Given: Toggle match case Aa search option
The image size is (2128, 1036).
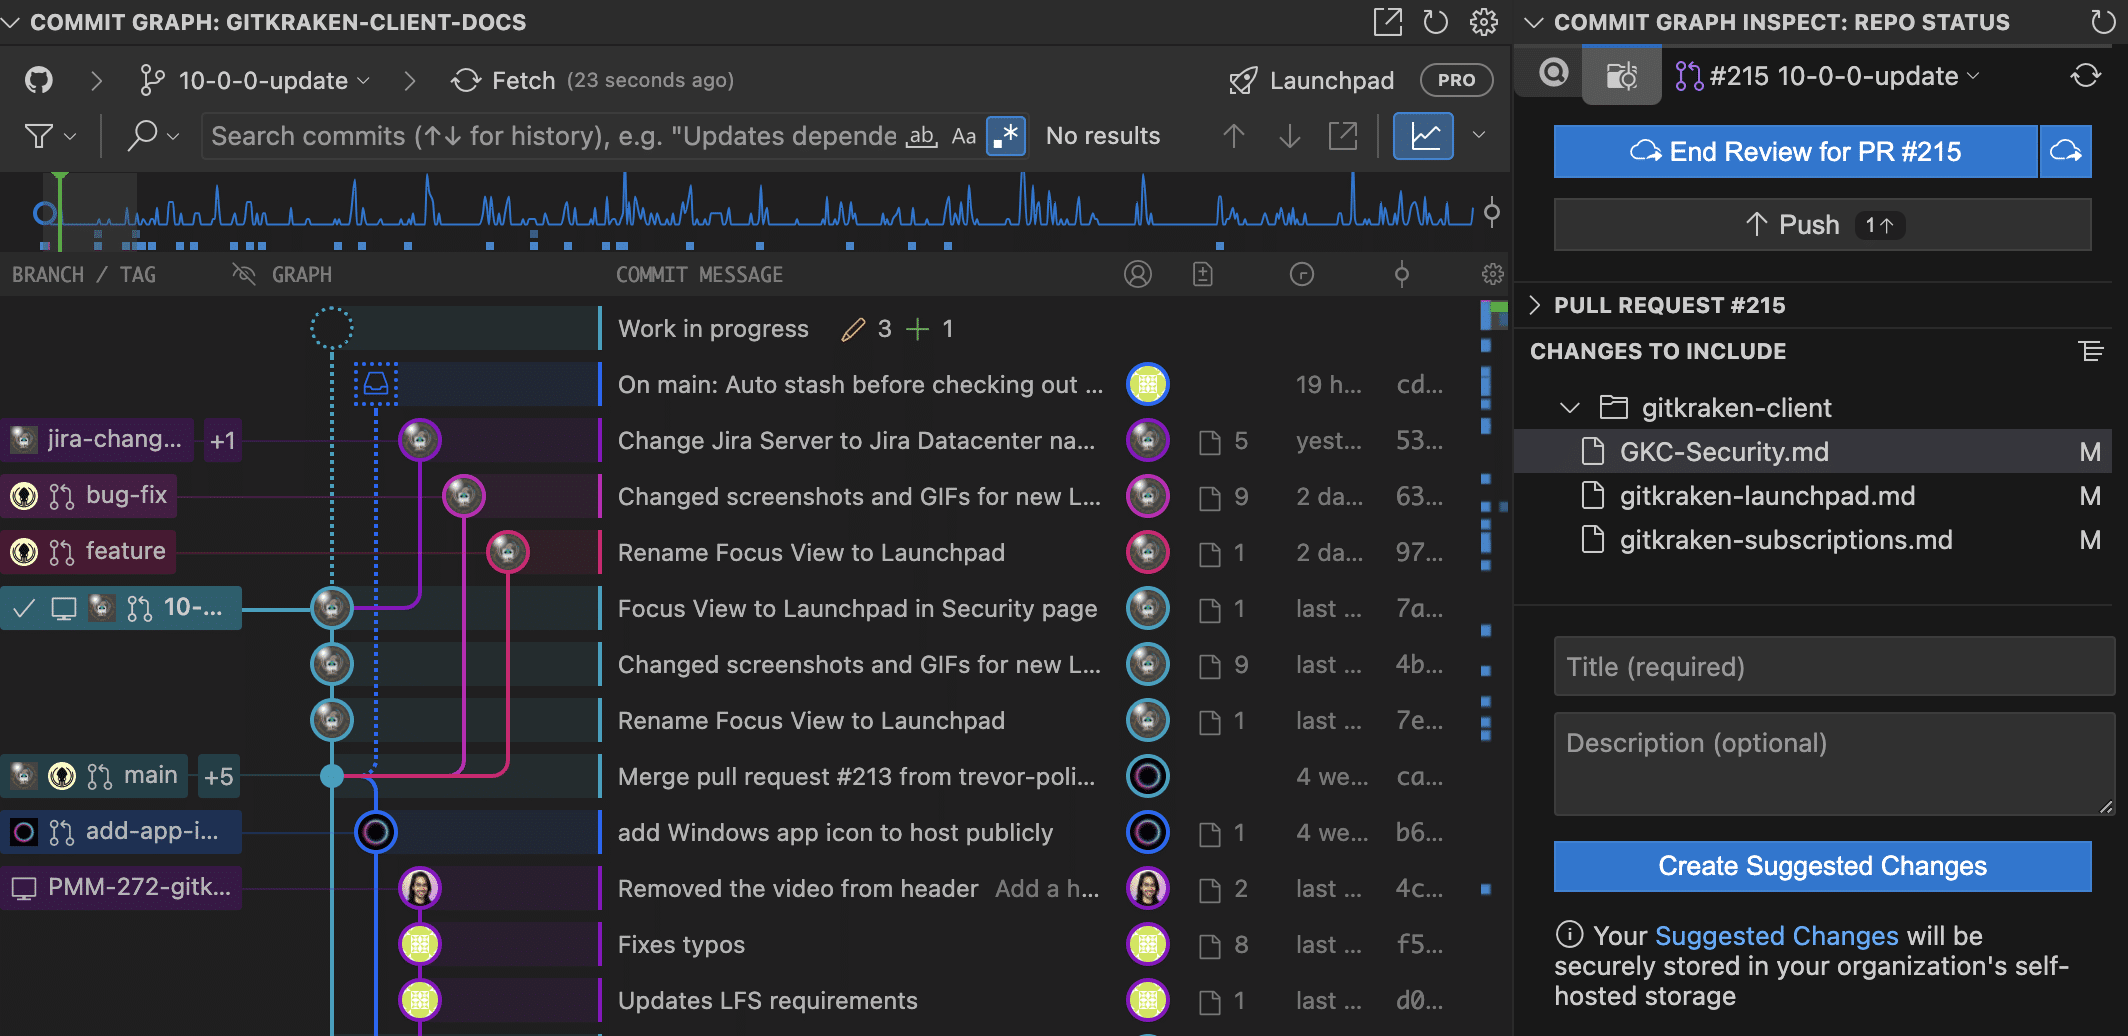Looking at the screenshot, I should (x=963, y=136).
